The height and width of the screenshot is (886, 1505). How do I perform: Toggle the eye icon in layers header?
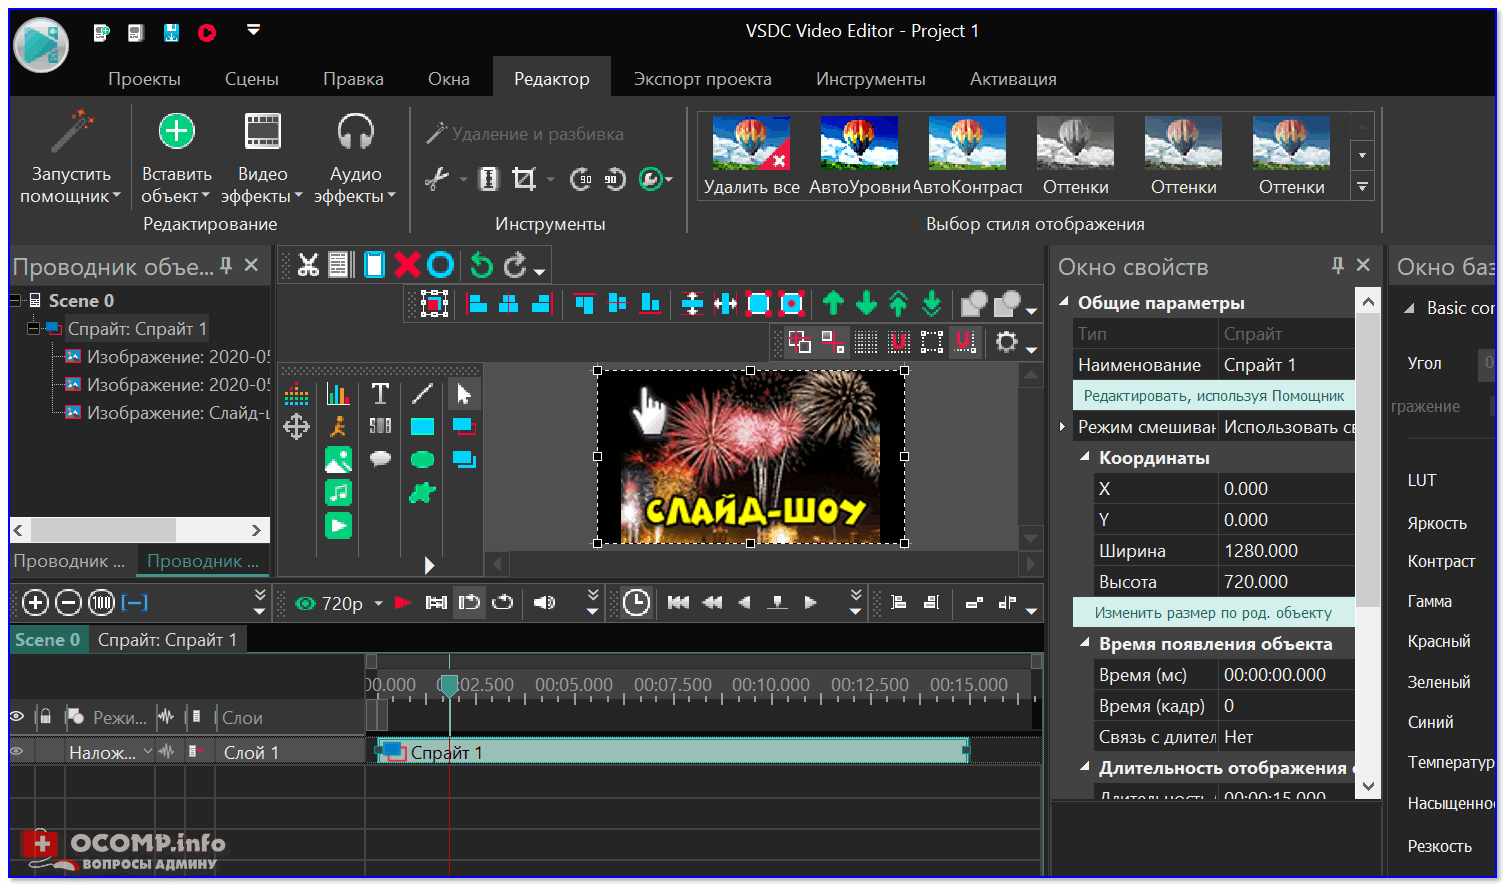(17, 717)
